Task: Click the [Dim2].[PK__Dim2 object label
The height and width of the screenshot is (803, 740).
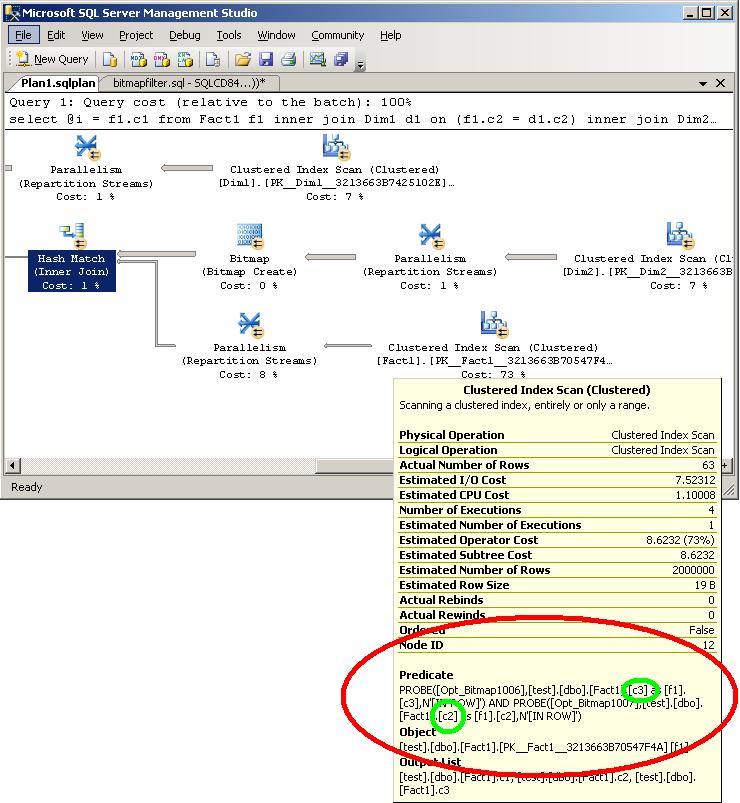Action: click(647, 271)
